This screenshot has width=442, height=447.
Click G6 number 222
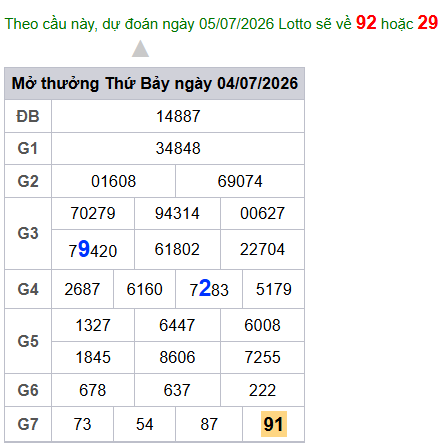tap(263, 390)
